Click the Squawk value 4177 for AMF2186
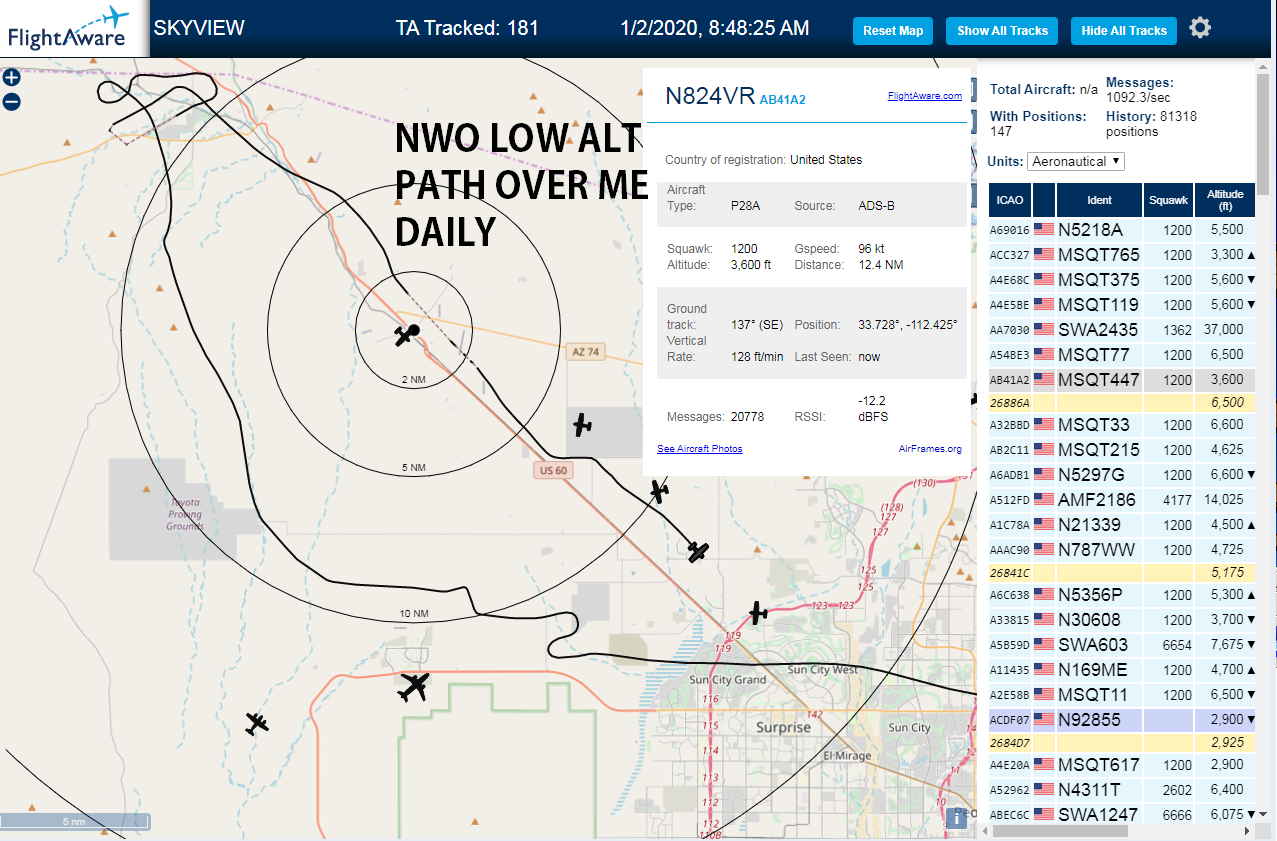 click(1178, 500)
